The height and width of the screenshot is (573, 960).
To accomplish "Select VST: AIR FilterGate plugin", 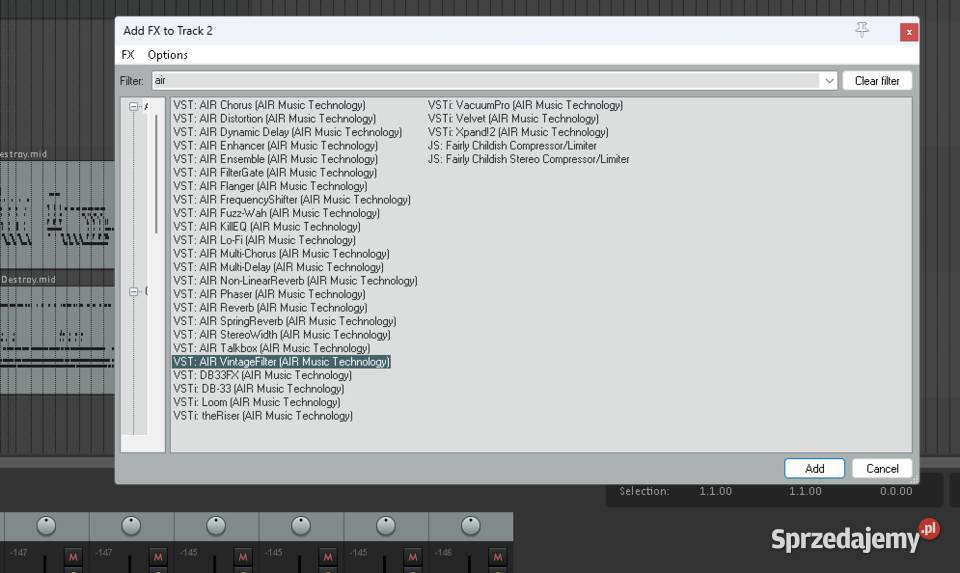I will (x=274, y=172).
